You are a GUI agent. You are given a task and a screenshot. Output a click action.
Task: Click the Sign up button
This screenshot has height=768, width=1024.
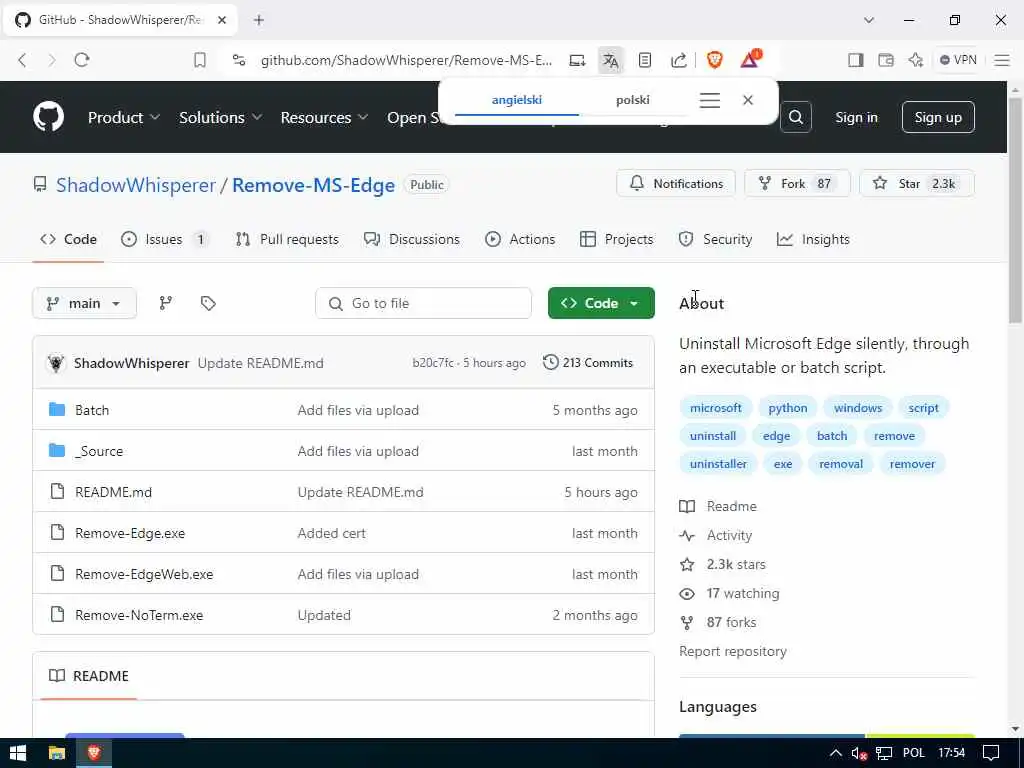(938, 118)
